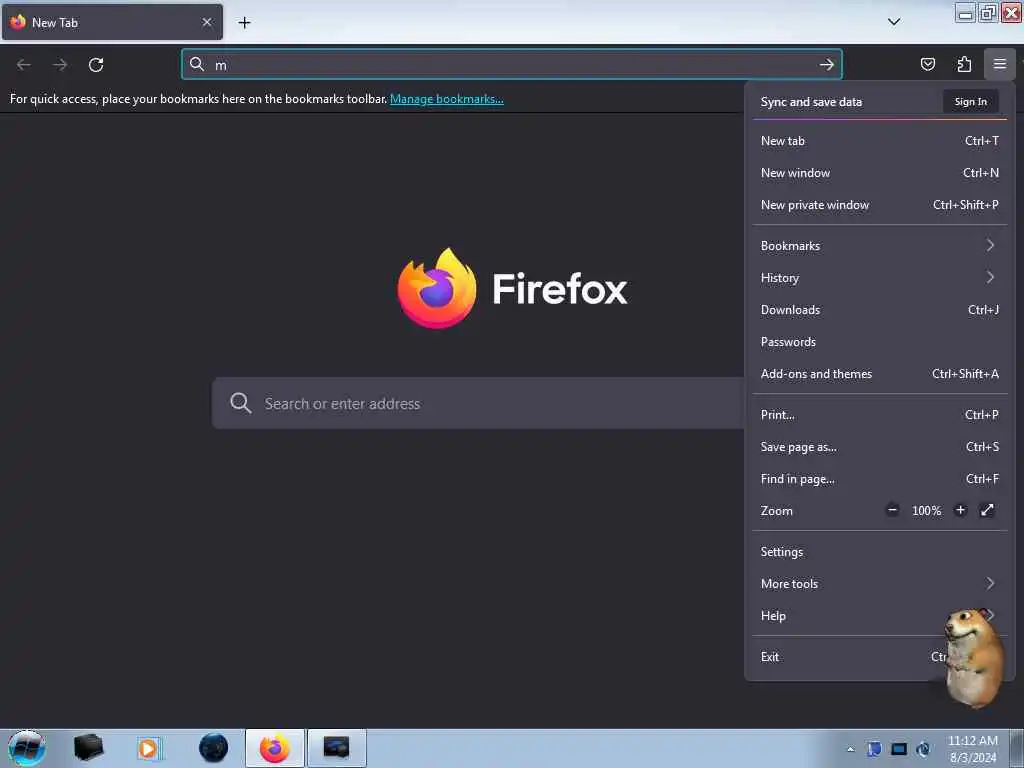
Task: Click Sign In button in menu
Action: (x=970, y=102)
